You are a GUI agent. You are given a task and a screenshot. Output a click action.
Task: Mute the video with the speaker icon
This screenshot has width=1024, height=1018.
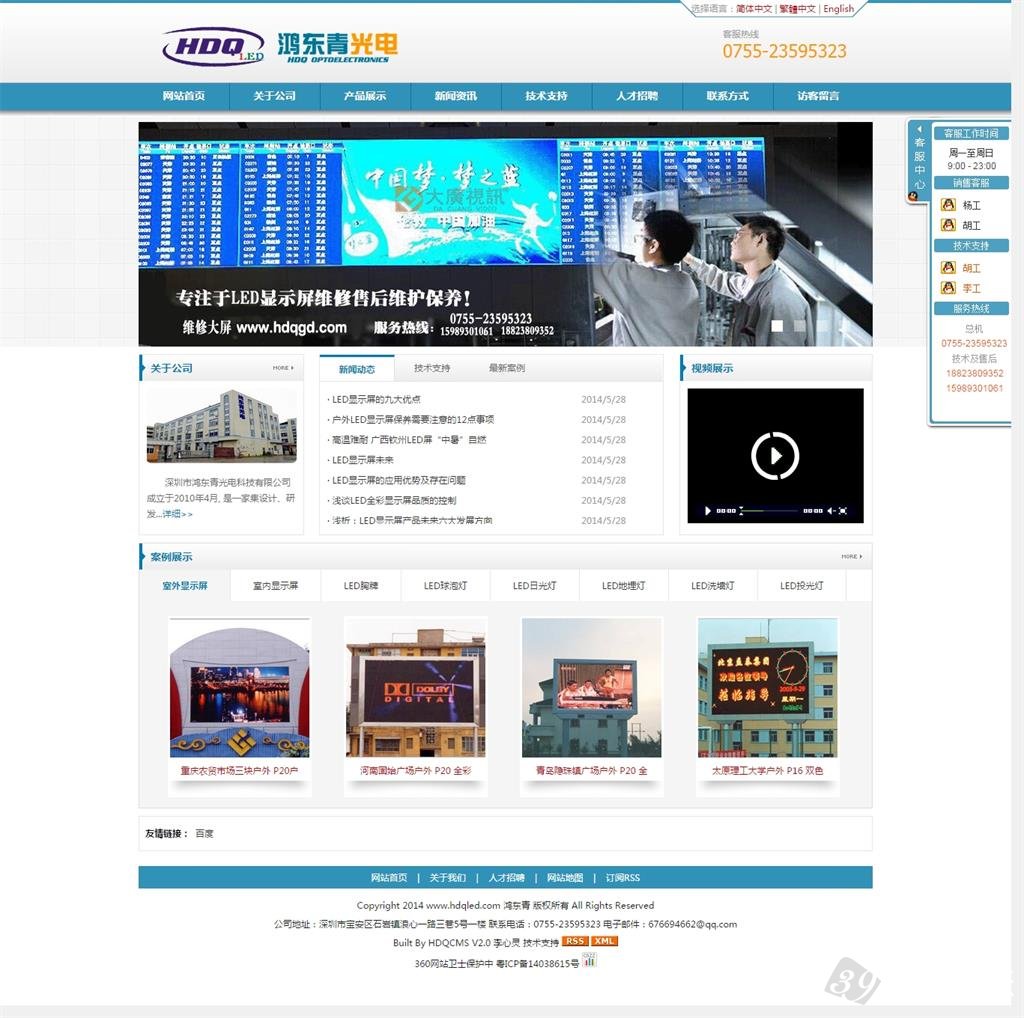(830, 511)
